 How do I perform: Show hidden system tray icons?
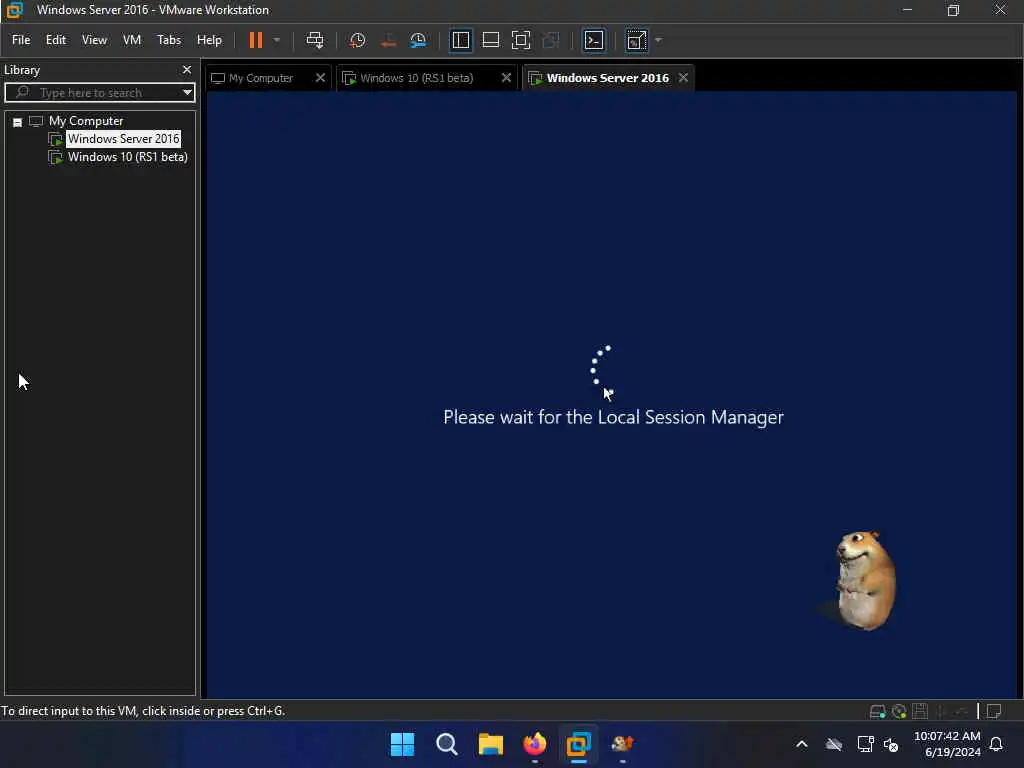click(x=801, y=744)
